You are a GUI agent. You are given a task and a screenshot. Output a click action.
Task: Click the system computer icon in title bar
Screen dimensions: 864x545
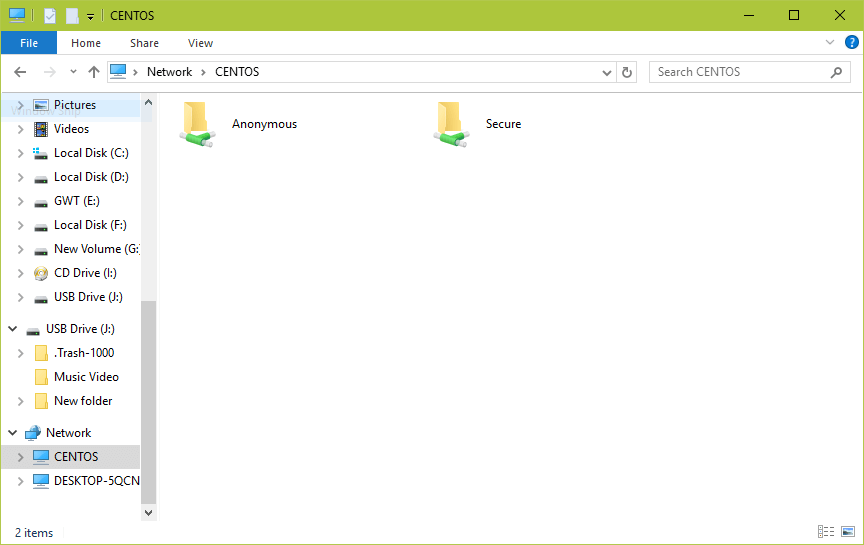click(x=17, y=15)
